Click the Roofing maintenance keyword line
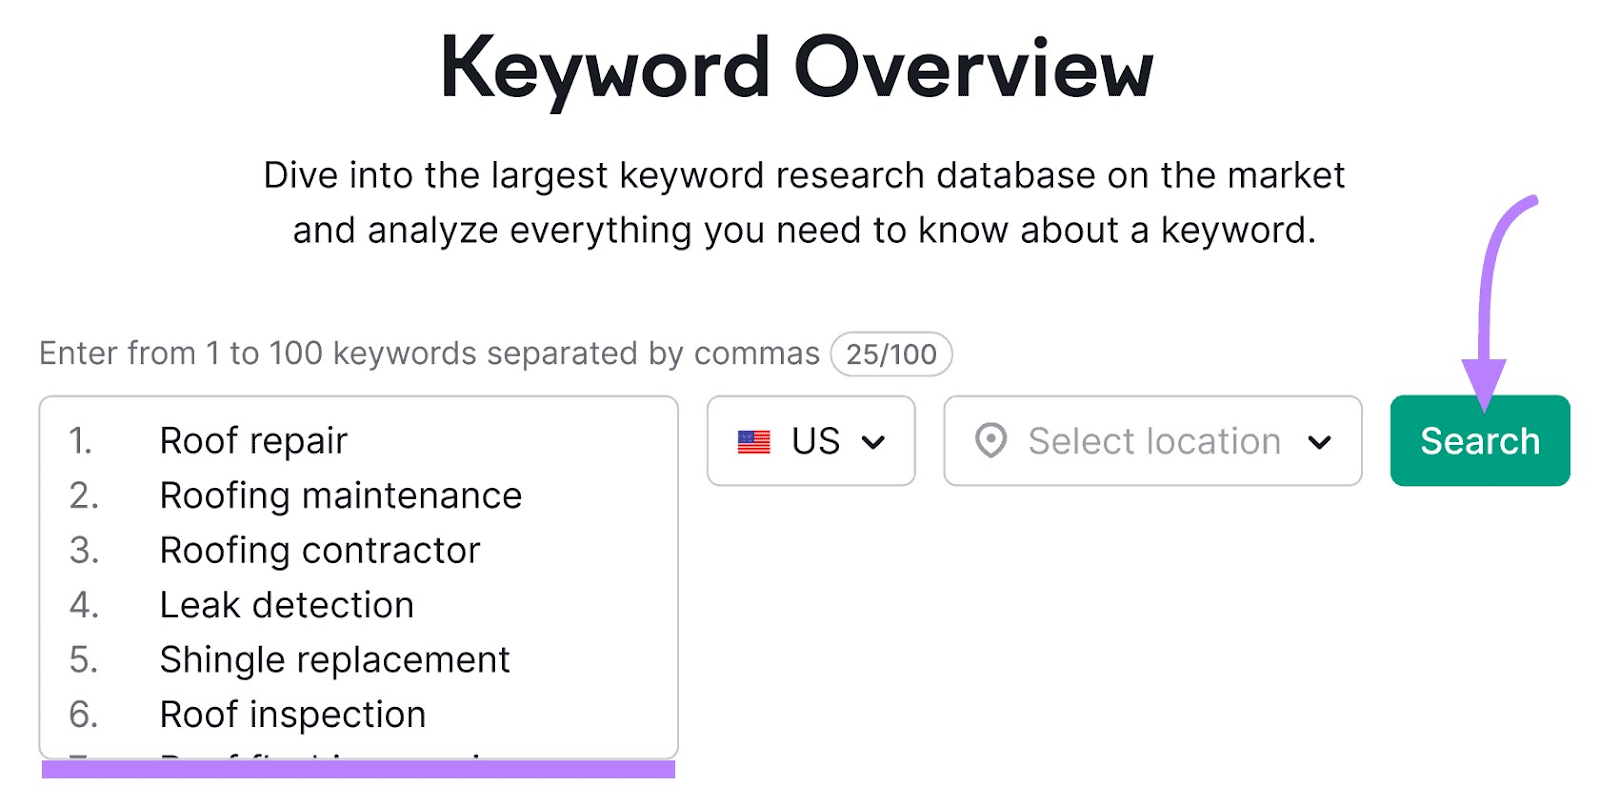The image size is (1600, 808). click(x=340, y=496)
